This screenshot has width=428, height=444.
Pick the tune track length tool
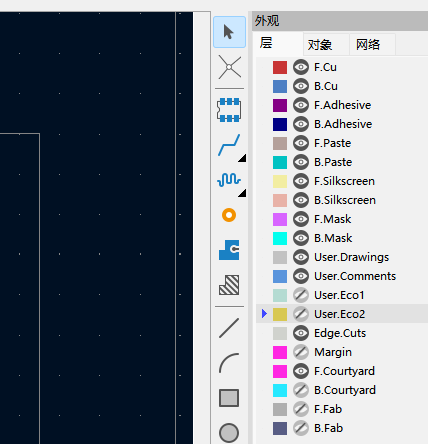[x=229, y=180]
